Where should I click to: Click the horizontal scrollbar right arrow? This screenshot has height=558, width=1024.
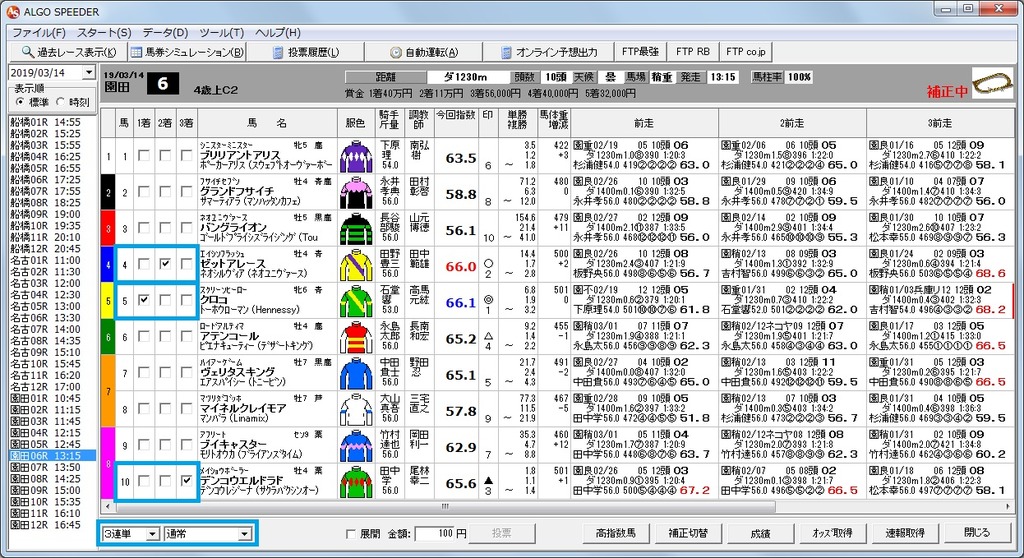[x=1008, y=506]
